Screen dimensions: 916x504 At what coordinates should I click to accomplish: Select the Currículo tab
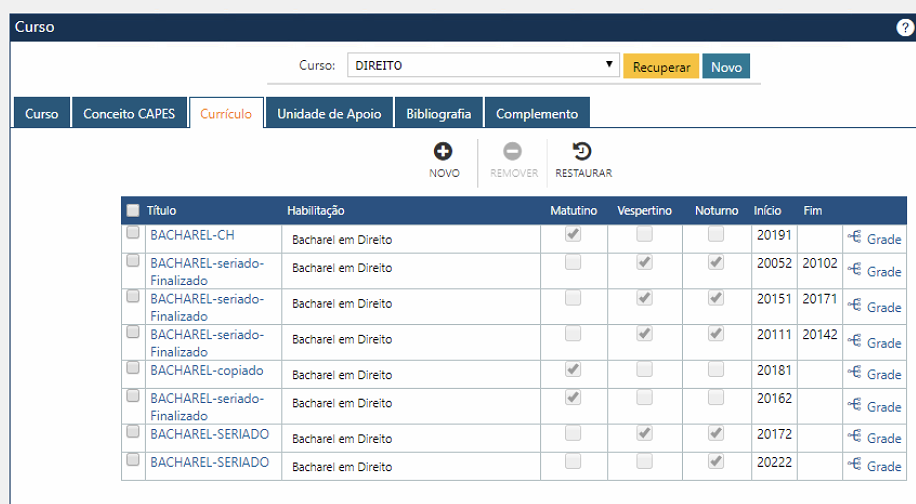(226, 113)
